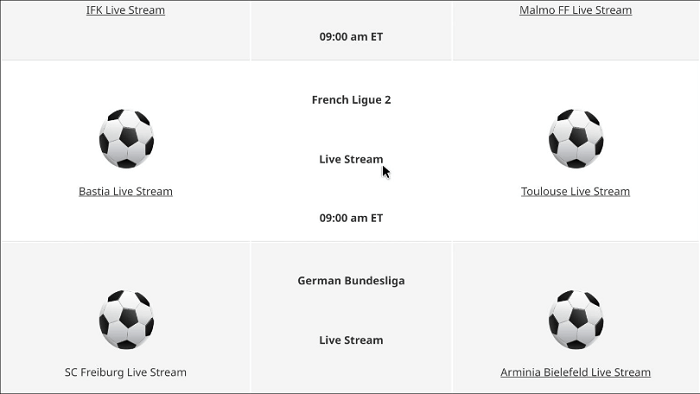Click blank area above the Toulouse soccer ball
Image resolution: width=700 pixels, height=394 pixels.
[575, 85]
